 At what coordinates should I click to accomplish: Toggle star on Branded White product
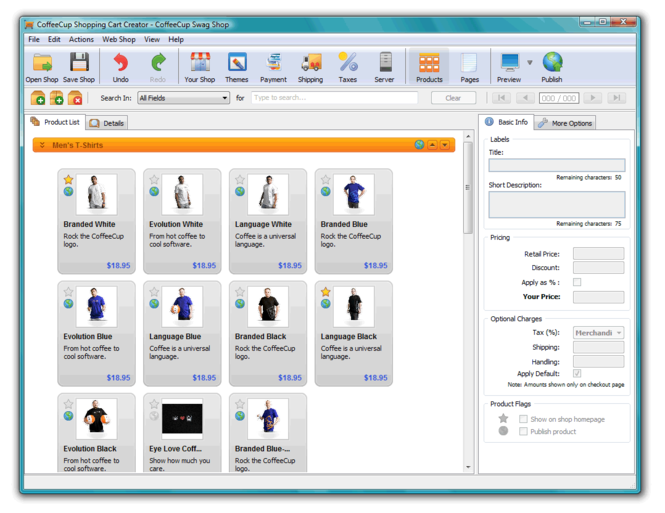coord(68,179)
